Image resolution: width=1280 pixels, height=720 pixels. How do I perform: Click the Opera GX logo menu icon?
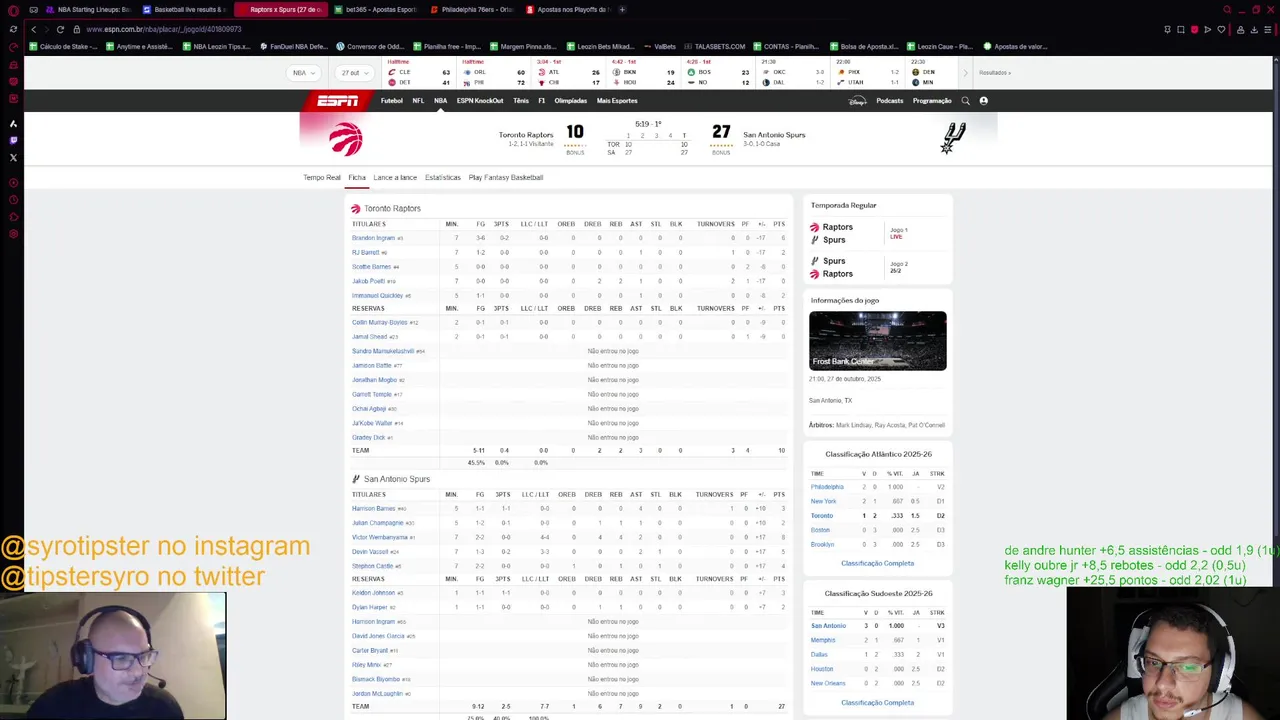(x=13, y=10)
